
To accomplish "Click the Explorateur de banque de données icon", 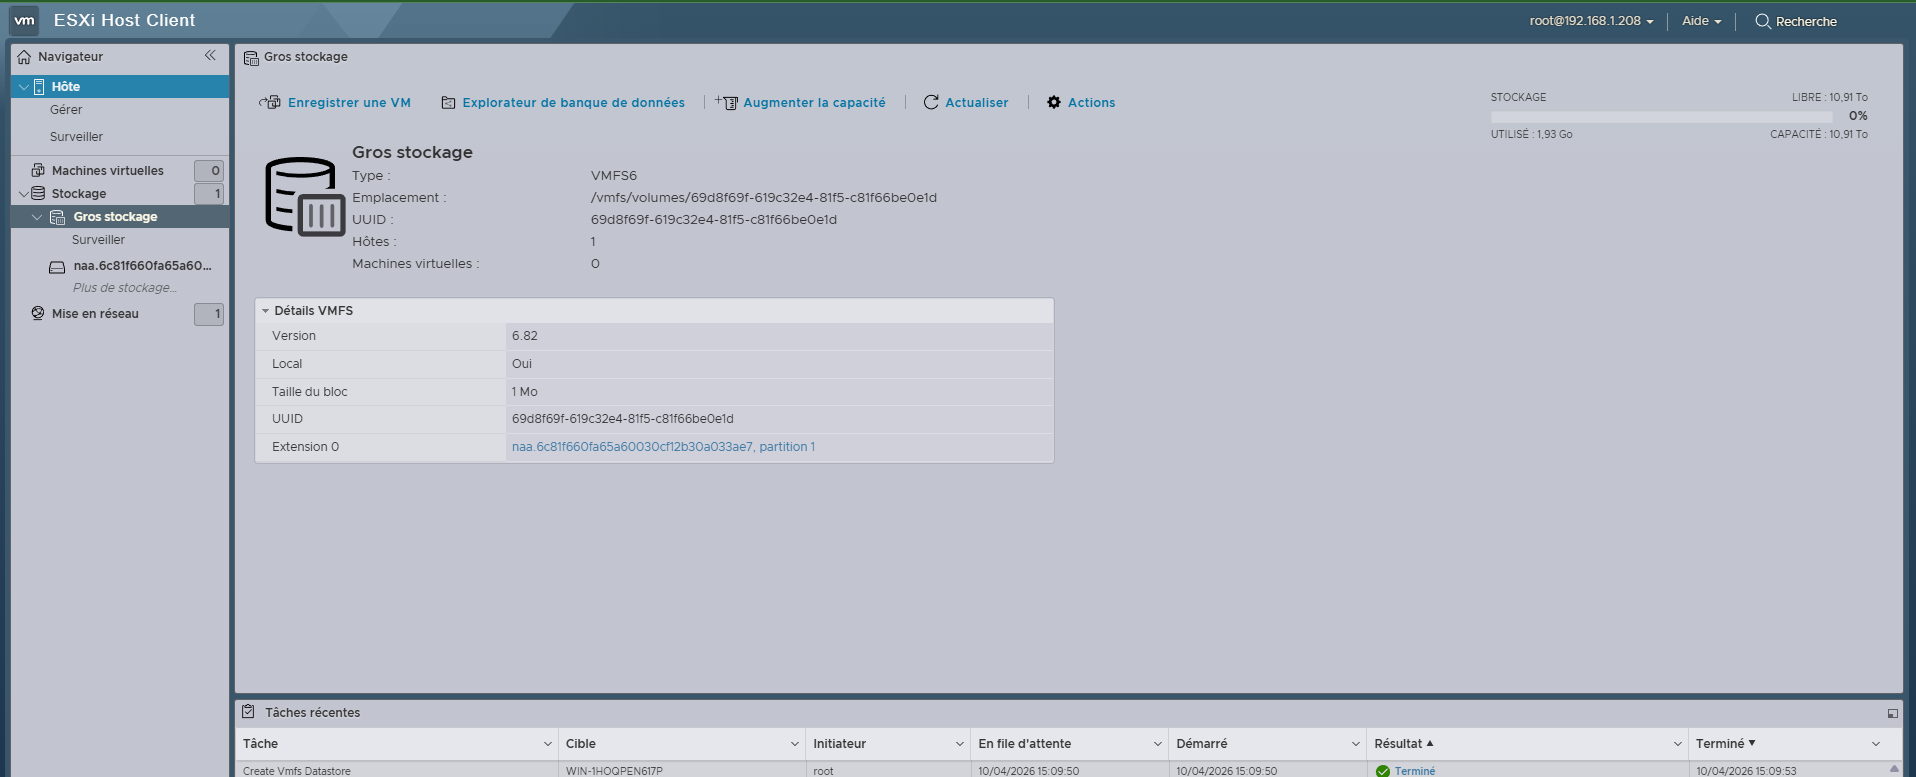I will (x=449, y=103).
